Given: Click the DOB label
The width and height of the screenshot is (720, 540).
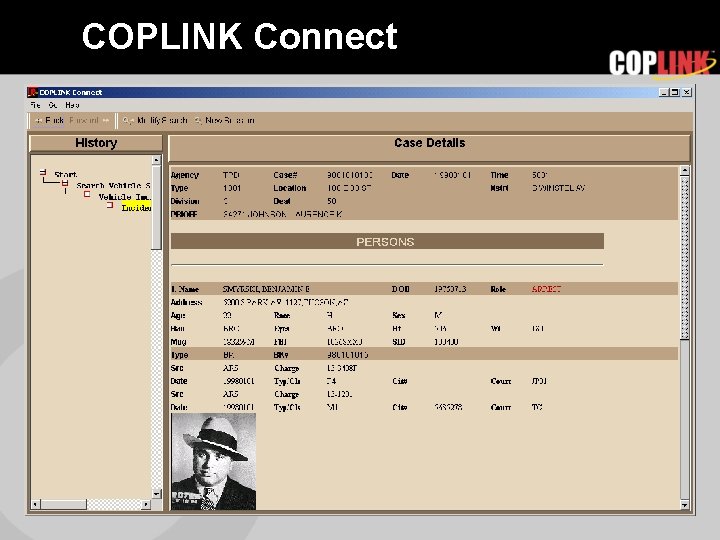Looking at the screenshot, I should tap(400, 289).
